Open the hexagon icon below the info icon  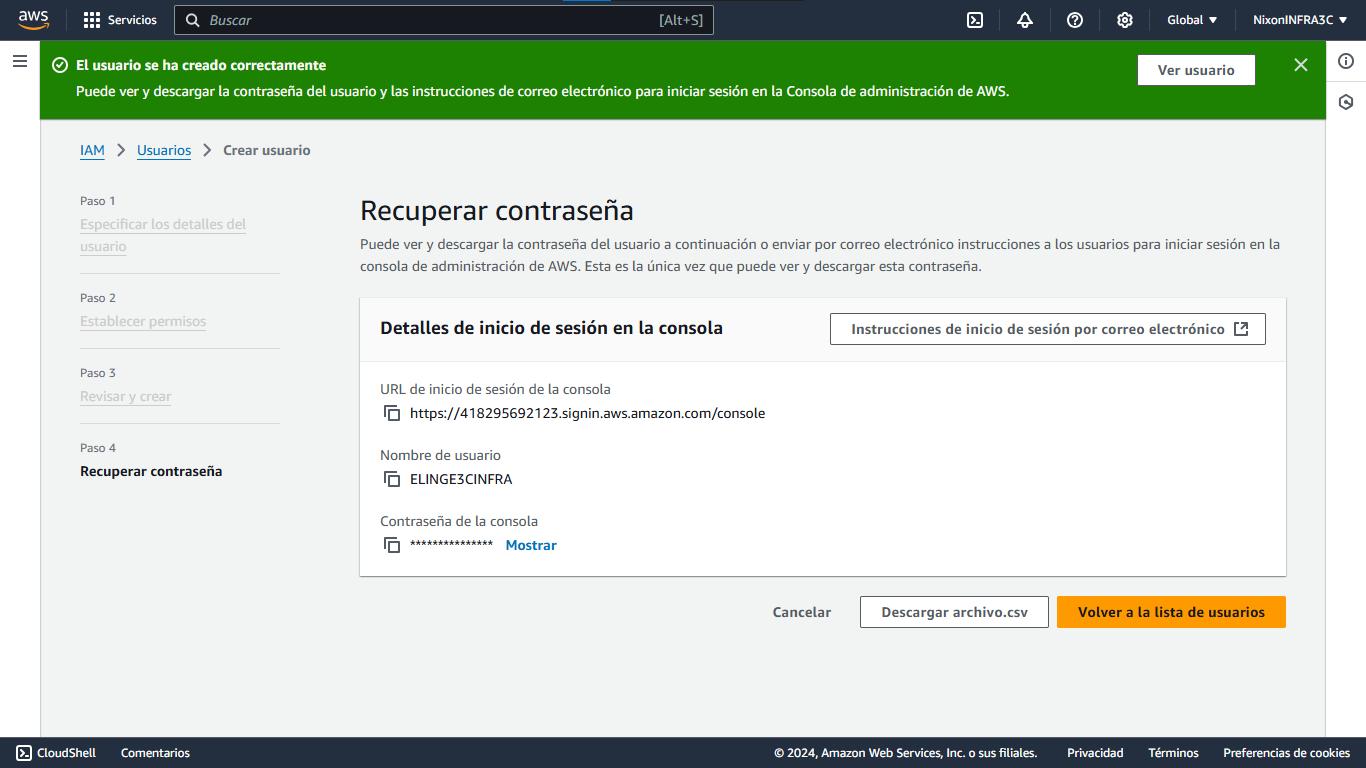(x=1346, y=102)
